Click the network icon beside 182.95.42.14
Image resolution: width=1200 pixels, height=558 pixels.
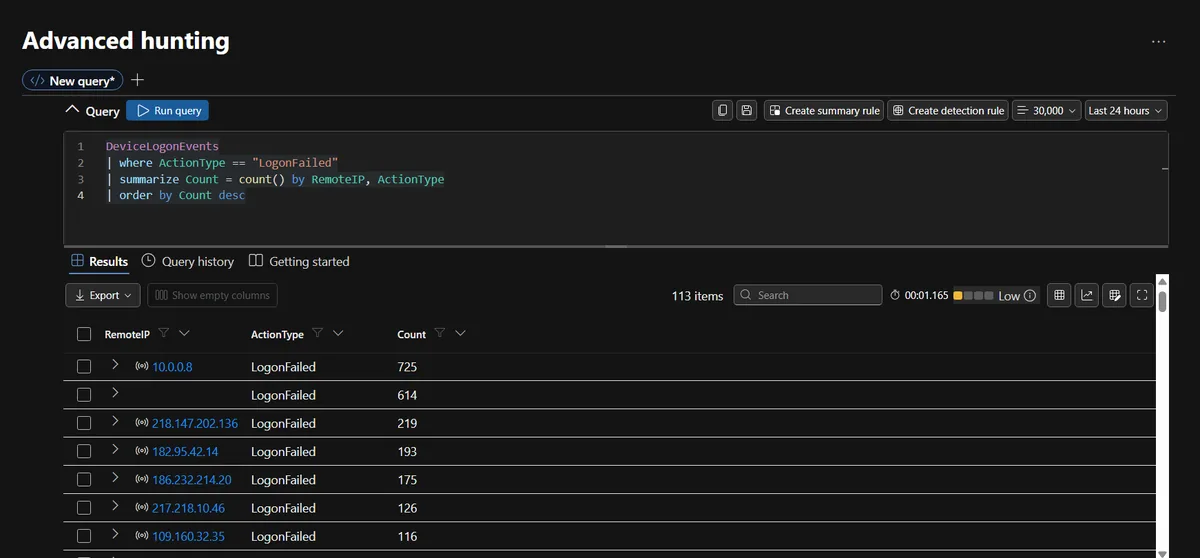click(141, 452)
